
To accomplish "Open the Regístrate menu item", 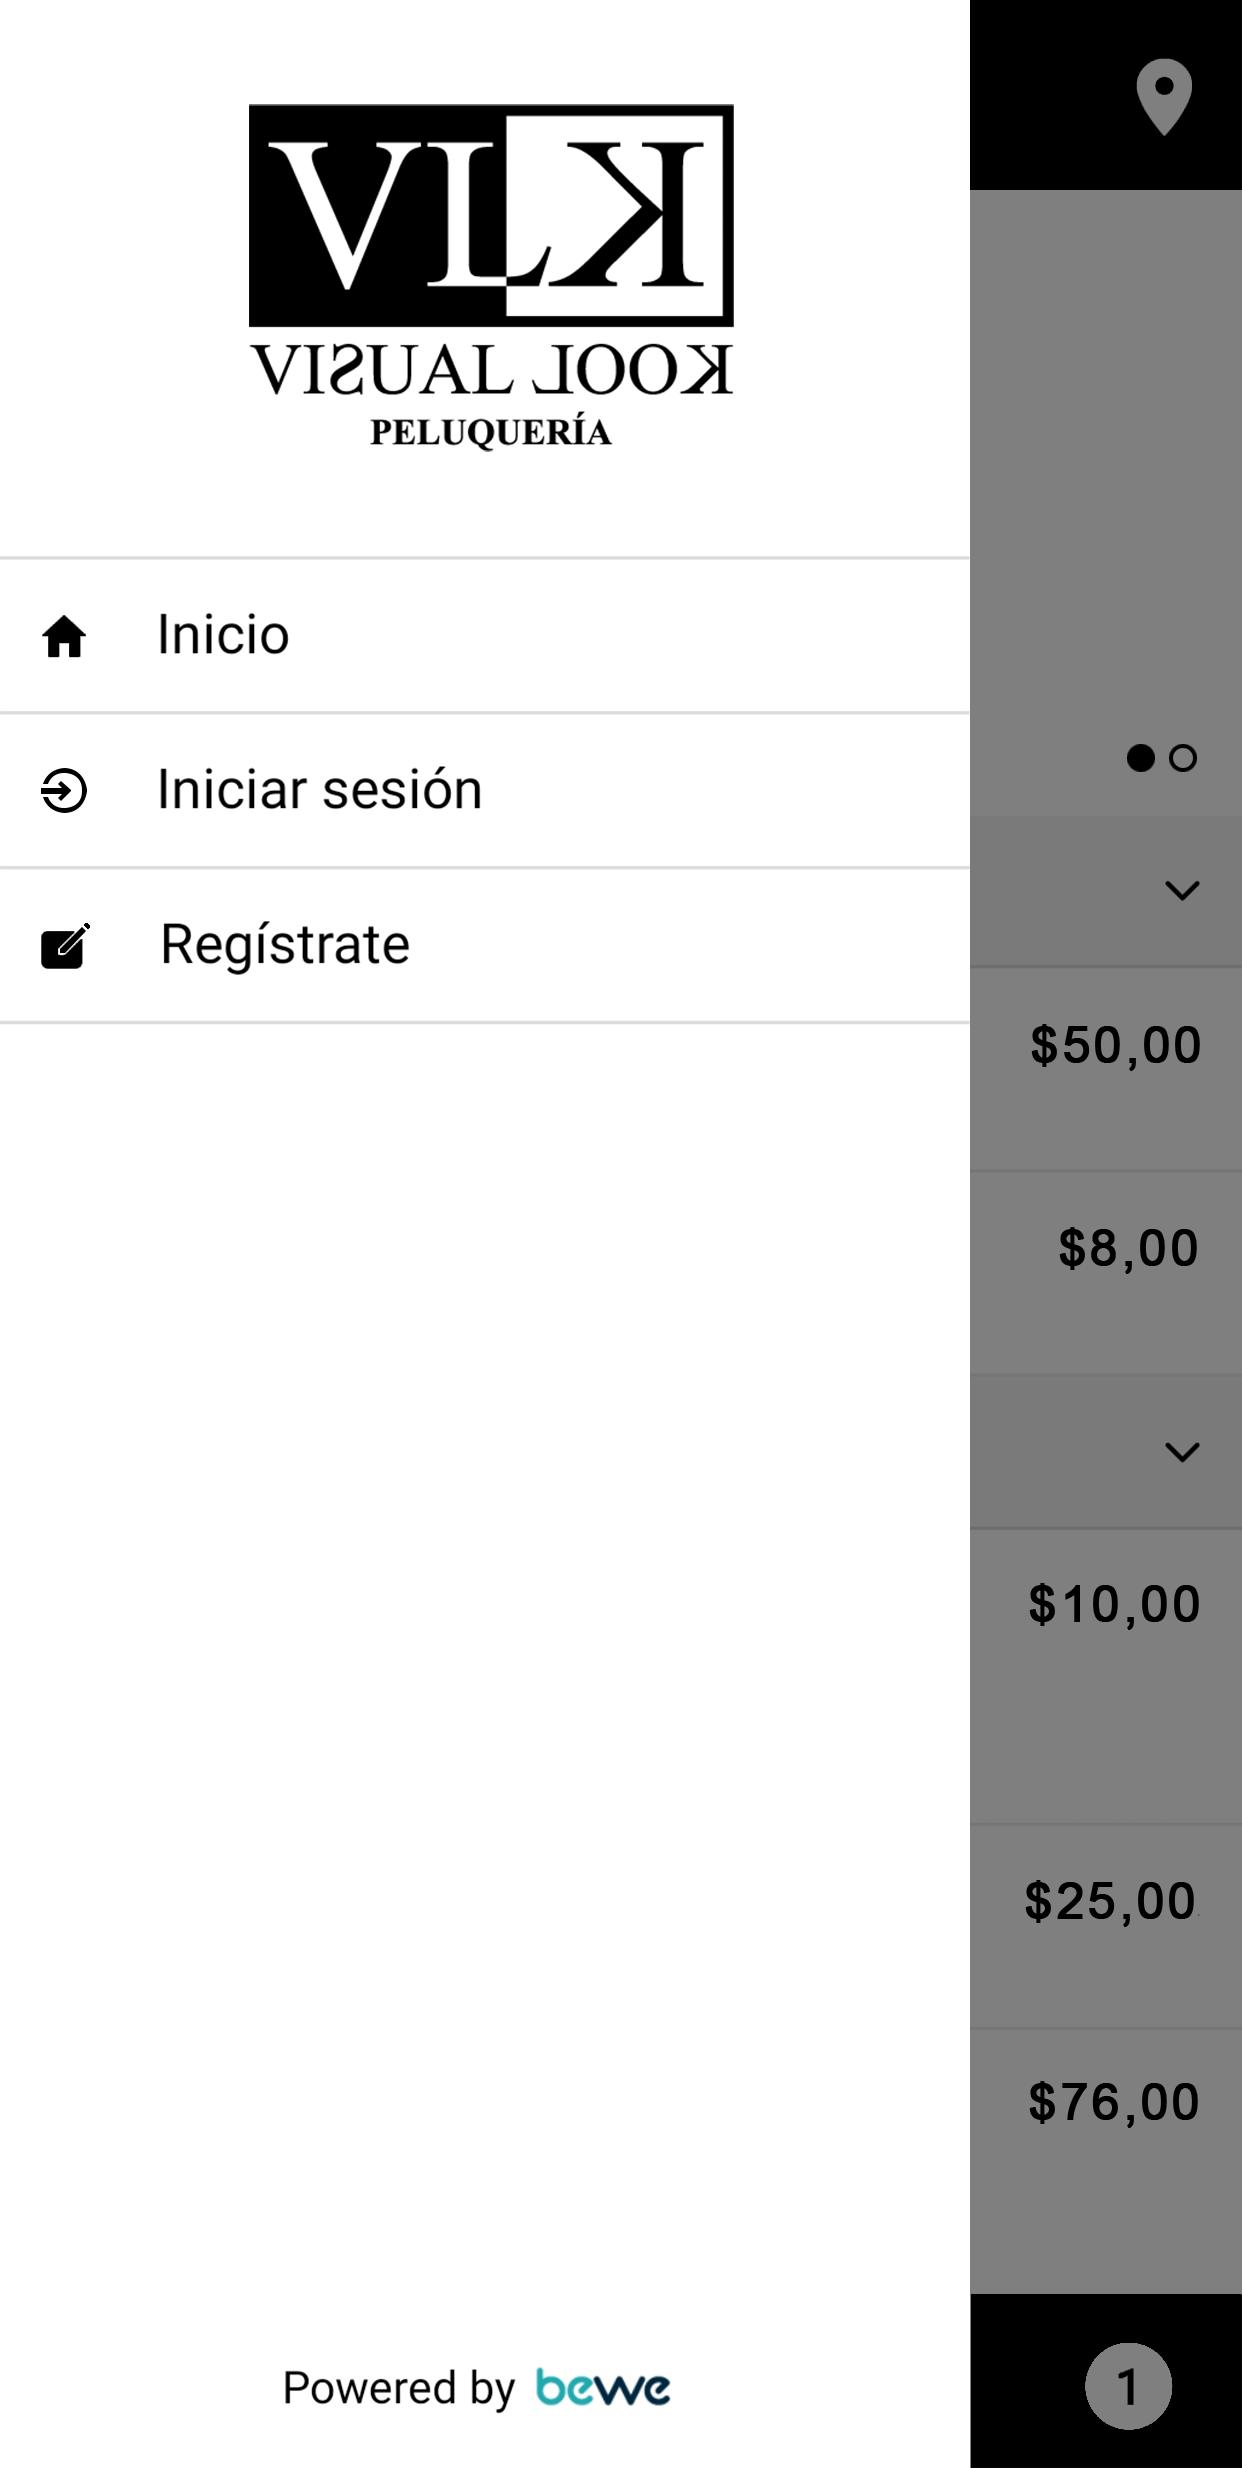I will [x=485, y=945].
